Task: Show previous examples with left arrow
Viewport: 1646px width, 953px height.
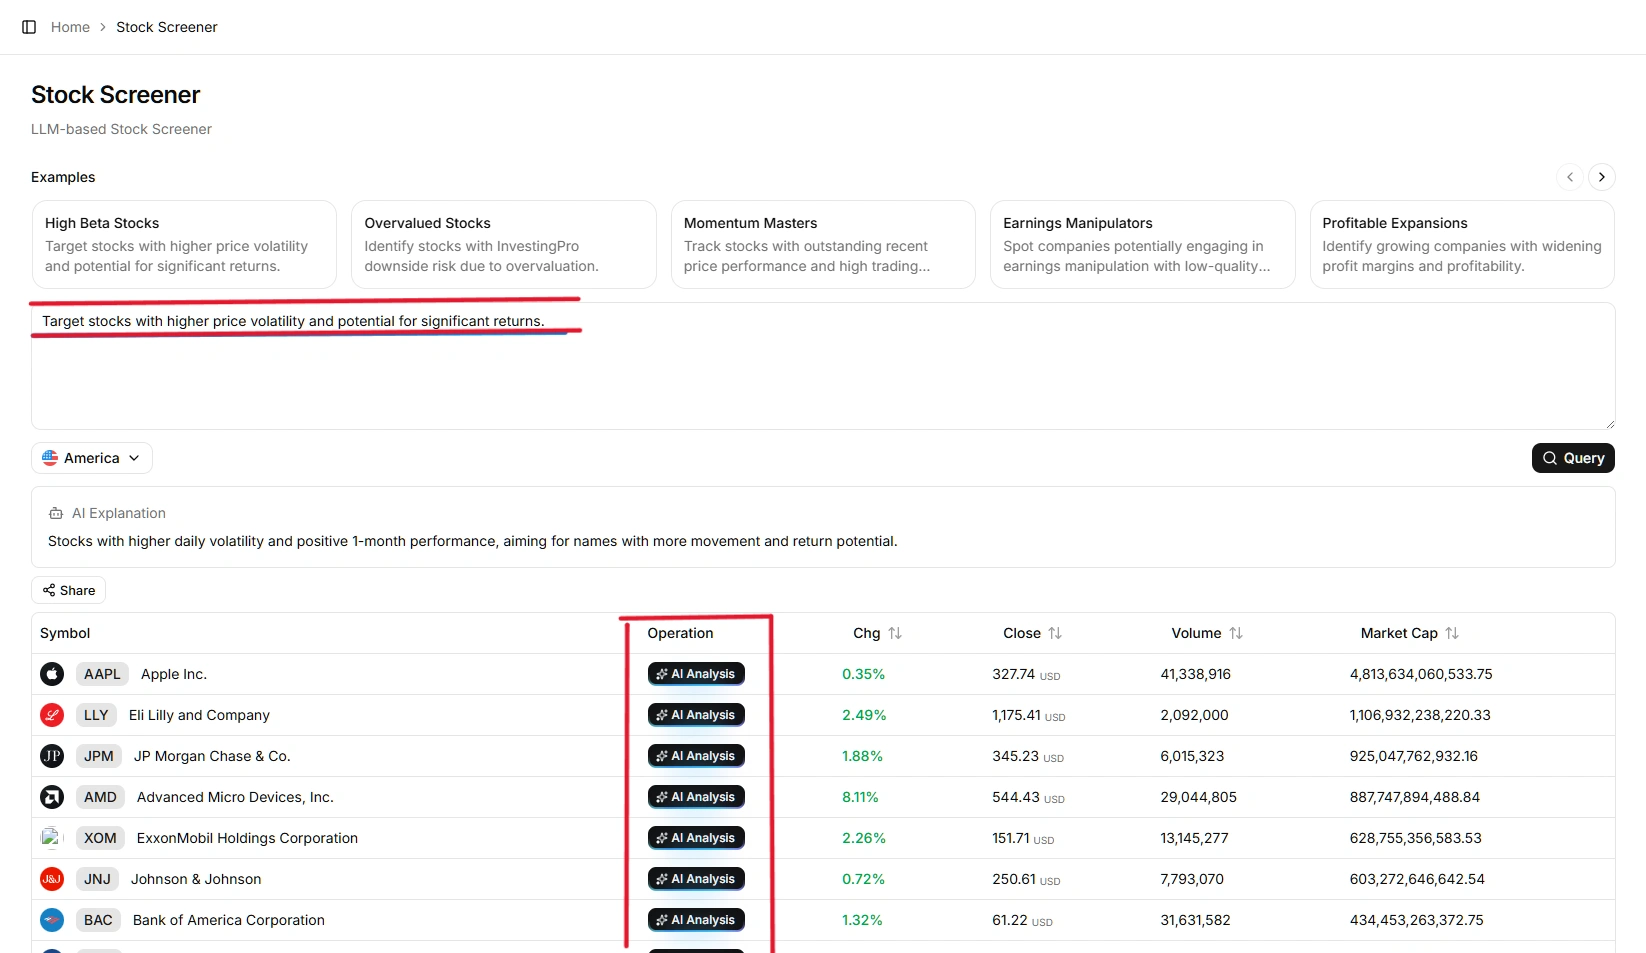Action: point(1570,177)
